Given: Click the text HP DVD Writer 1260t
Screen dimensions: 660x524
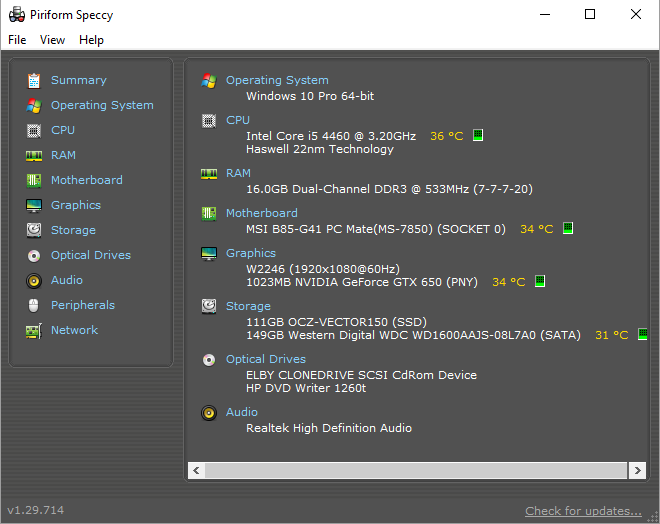Looking at the screenshot, I should point(306,388).
